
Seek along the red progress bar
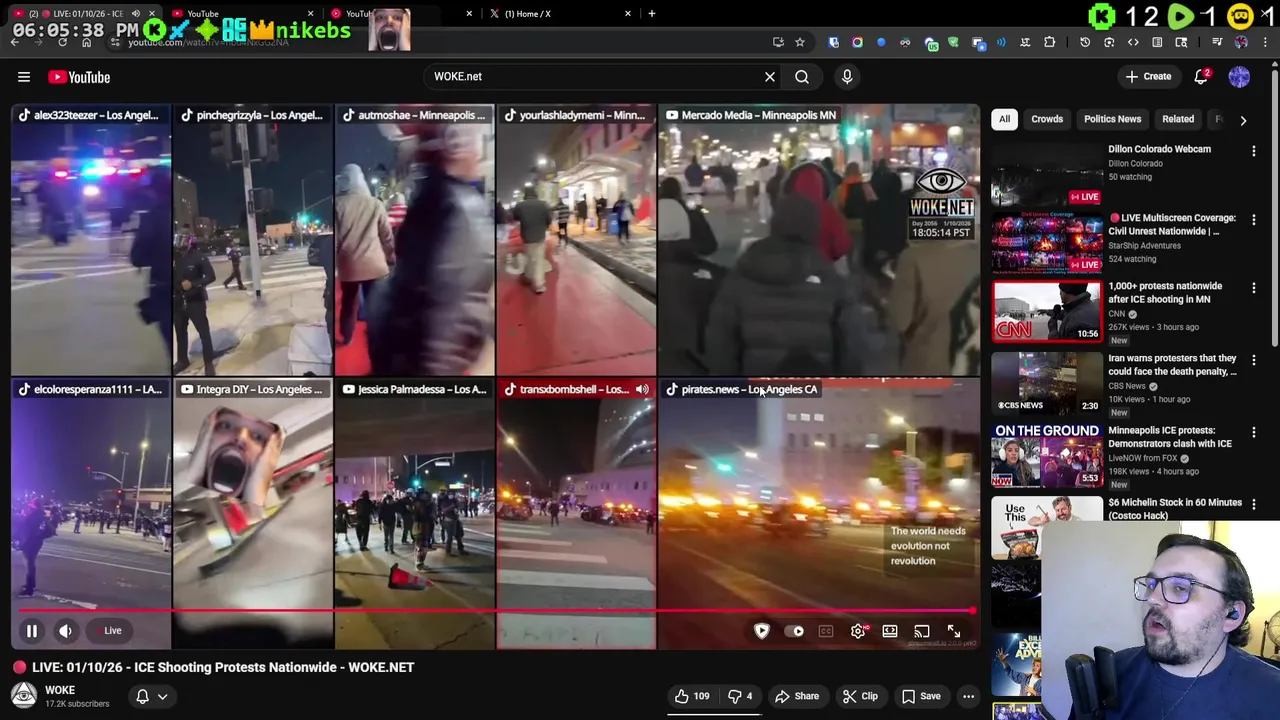(x=495, y=610)
